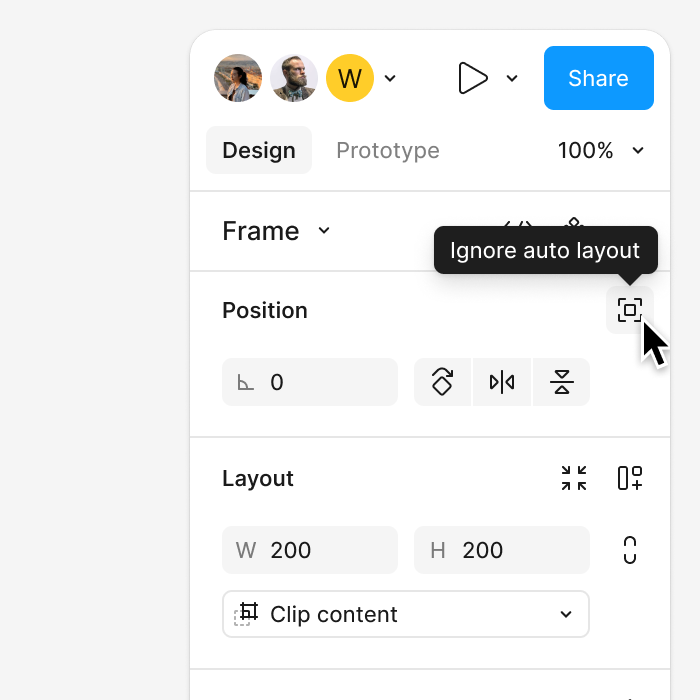Click the yellow W user avatar

(x=350, y=78)
